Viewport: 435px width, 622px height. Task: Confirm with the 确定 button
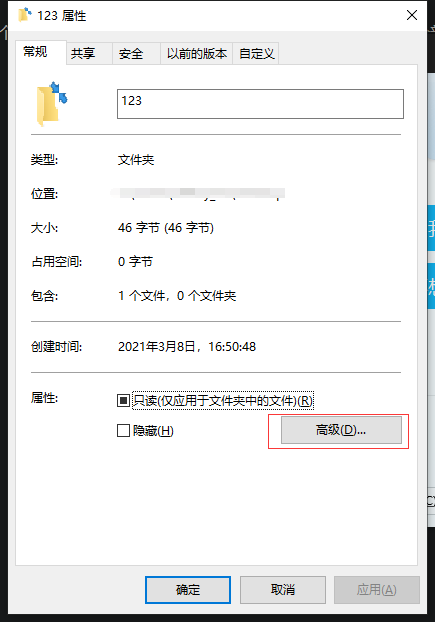tap(188, 590)
